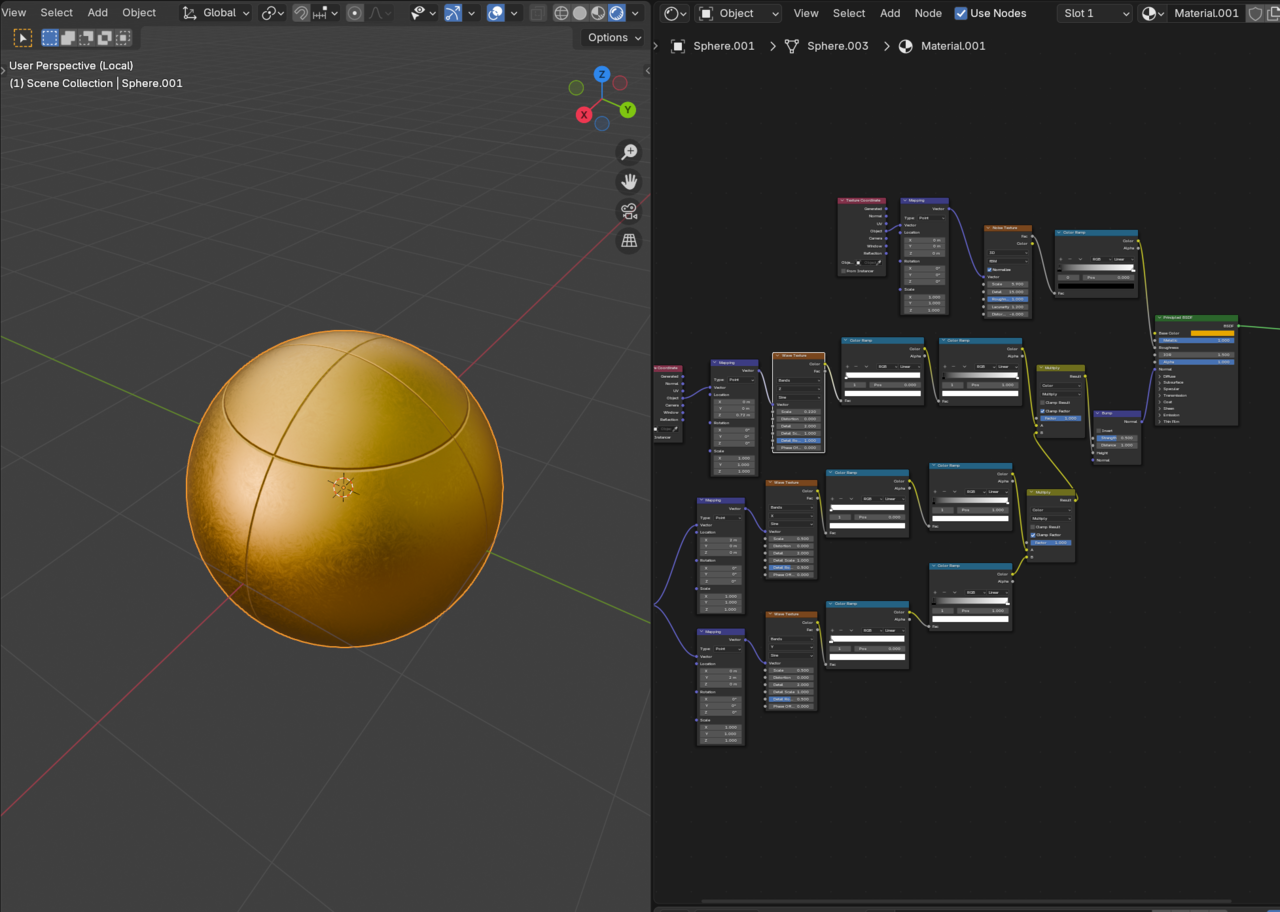Open the Object menu in 3D viewport header
The width and height of the screenshot is (1280, 912).
(139, 13)
